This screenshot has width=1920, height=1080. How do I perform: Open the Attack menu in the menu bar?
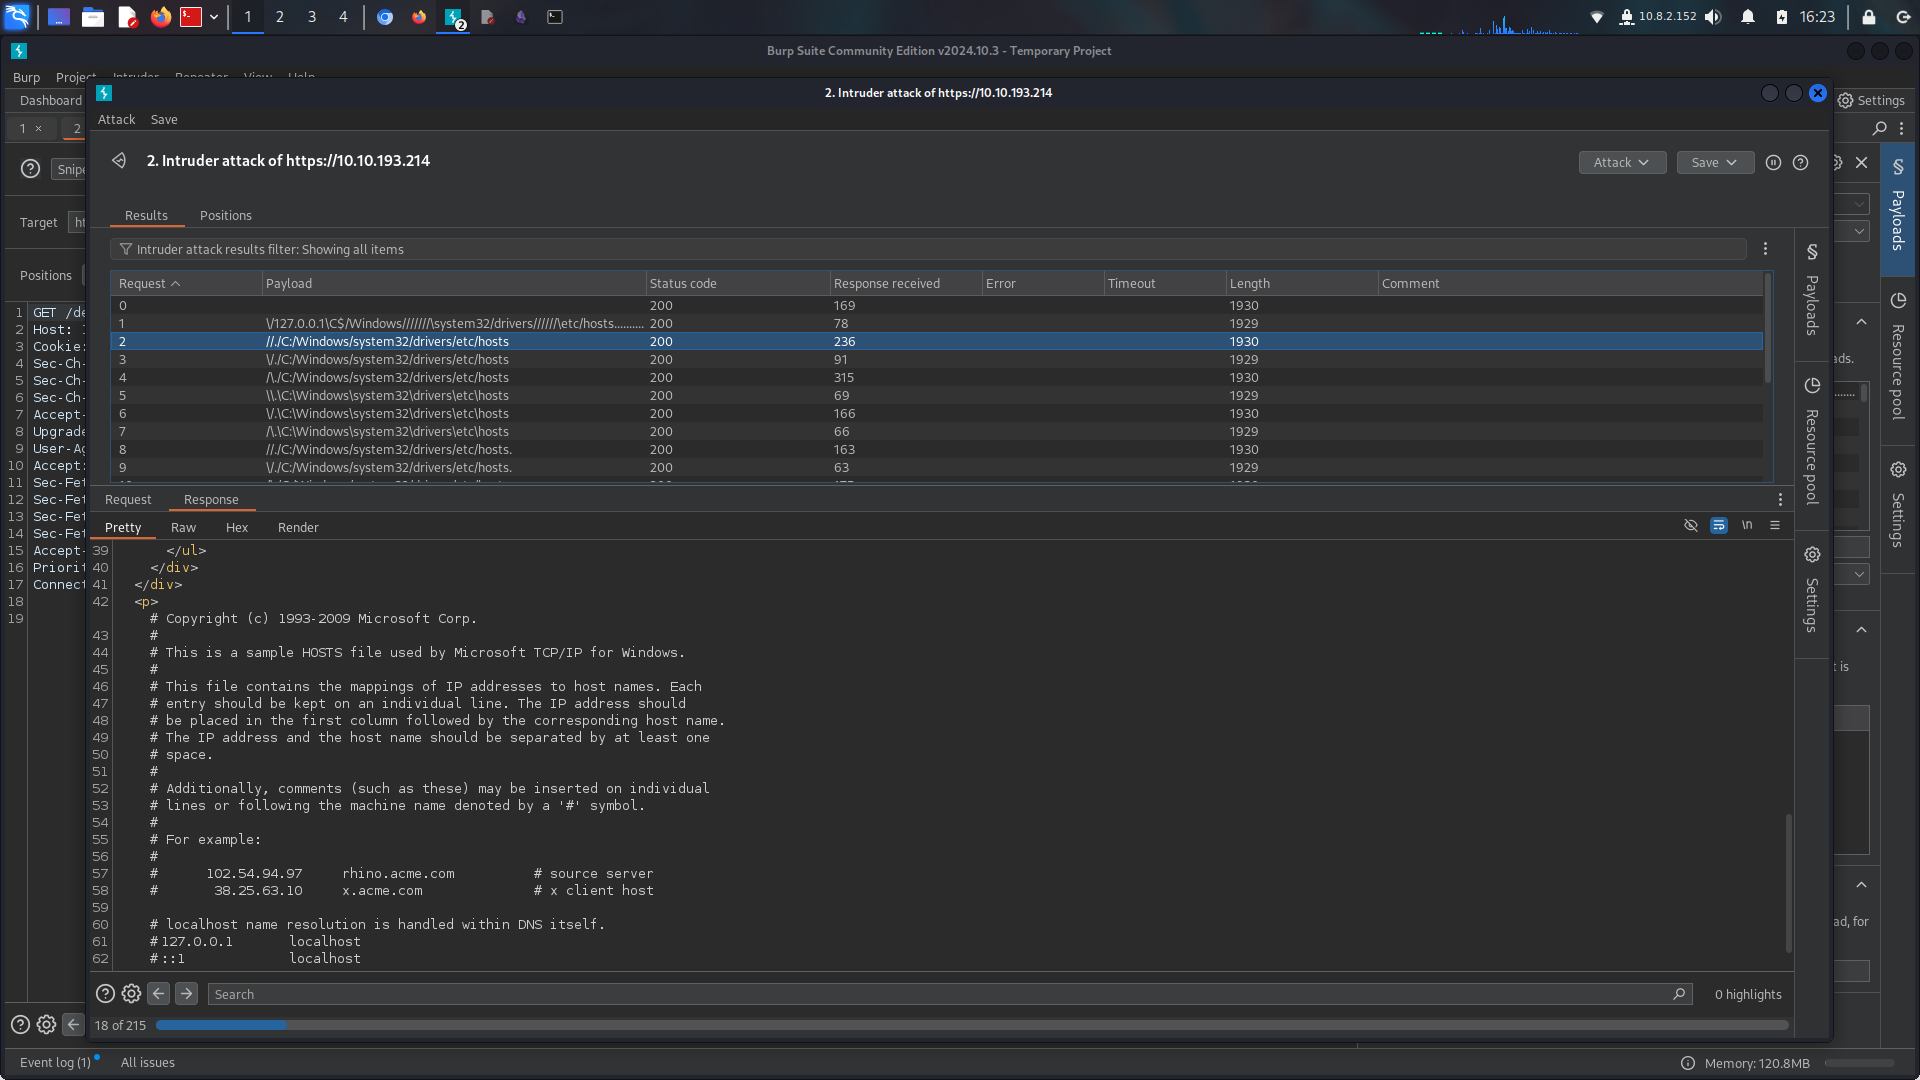point(116,119)
